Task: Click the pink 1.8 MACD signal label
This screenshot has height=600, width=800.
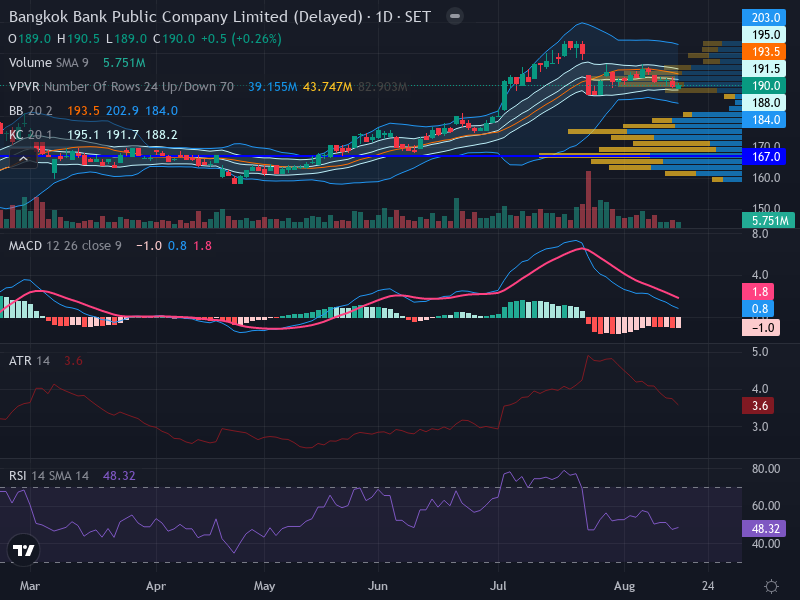Action: [760, 291]
